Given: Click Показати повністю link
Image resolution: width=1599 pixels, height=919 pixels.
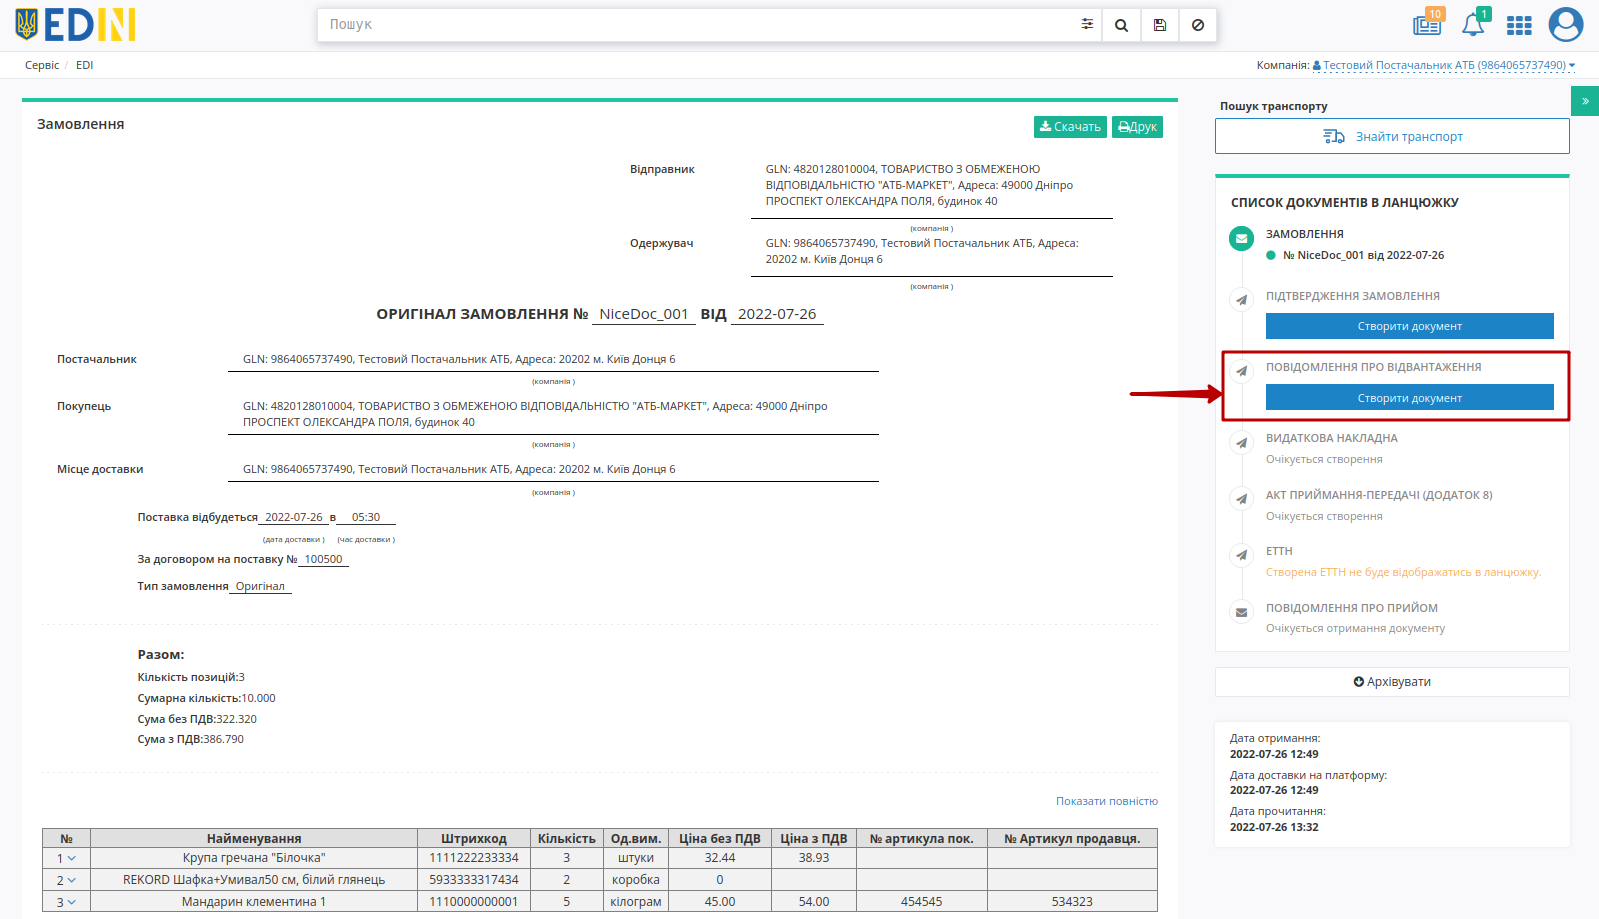Looking at the screenshot, I should [x=1107, y=801].
